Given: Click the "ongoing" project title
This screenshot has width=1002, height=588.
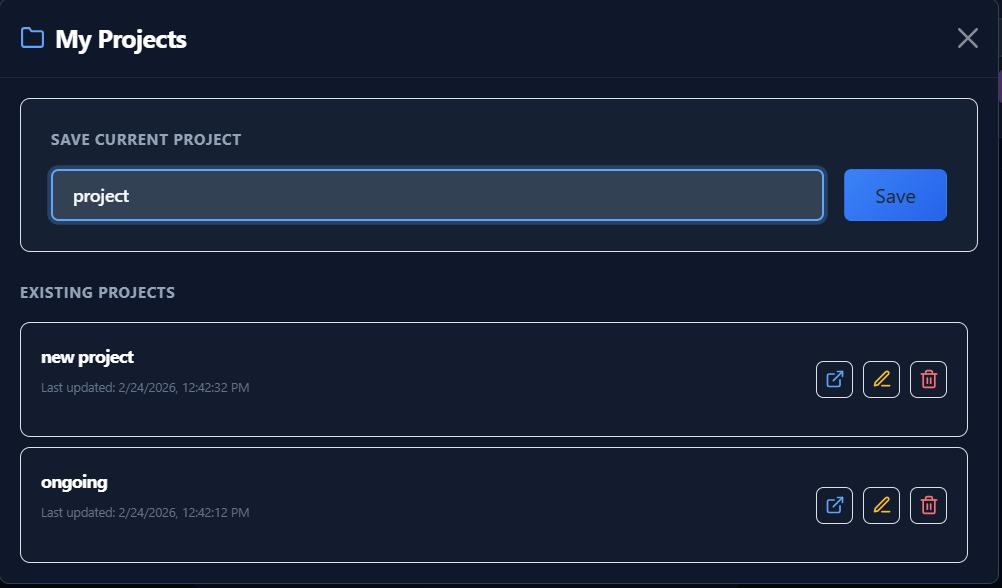Looking at the screenshot, I should (74, 481).
